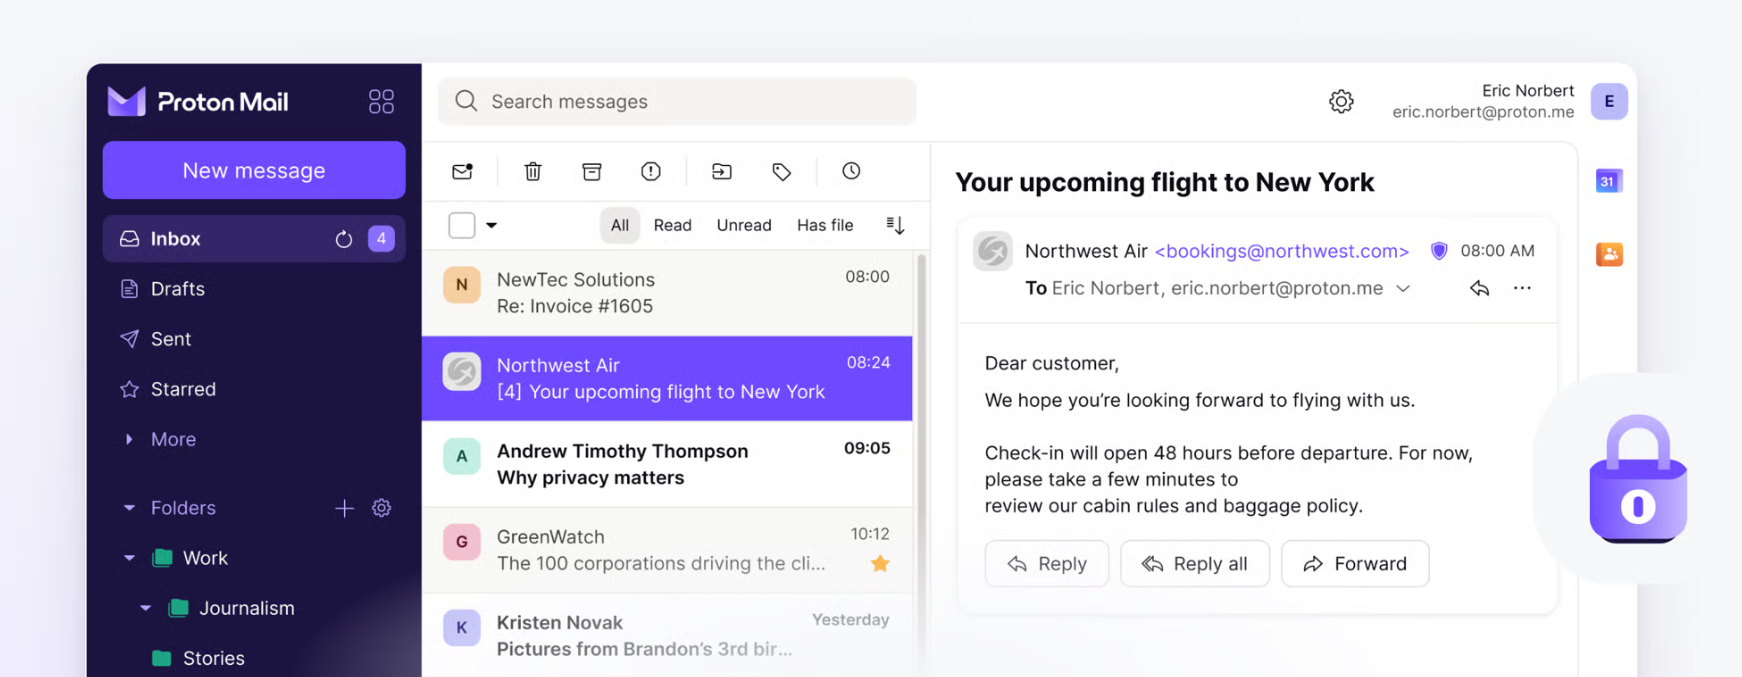Screen dimensions: 1742x677
Task: Click the Inbox unread count badge 4
Action: [381, 239]
